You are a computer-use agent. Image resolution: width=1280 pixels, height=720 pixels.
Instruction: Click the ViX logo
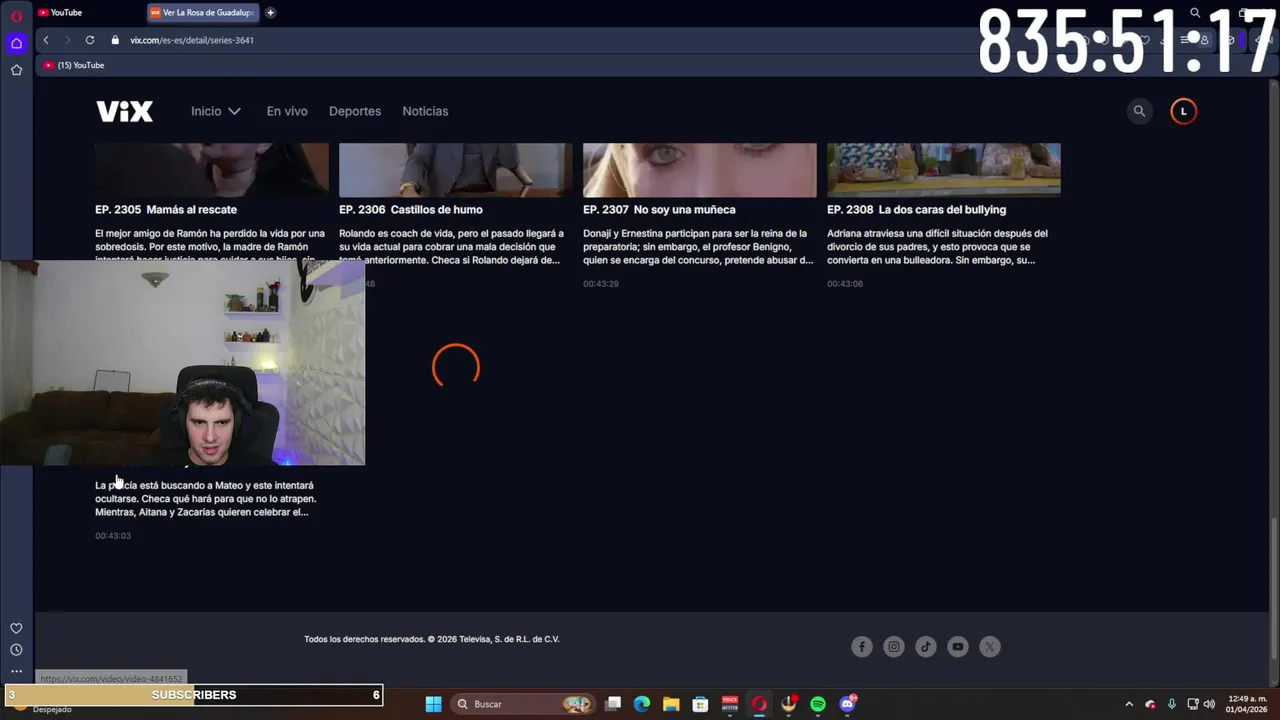(x=124, y=111)
